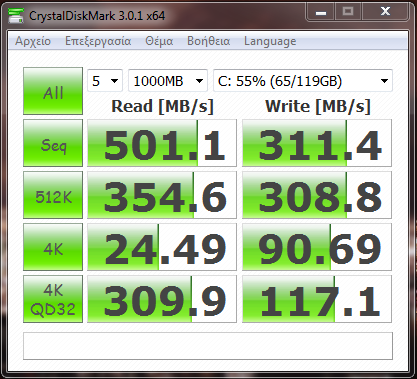Image resolution: width=417 pixels, height=379 pixels.
Task: Click the Write [MB/s] column header
Action: click(318, 106)
